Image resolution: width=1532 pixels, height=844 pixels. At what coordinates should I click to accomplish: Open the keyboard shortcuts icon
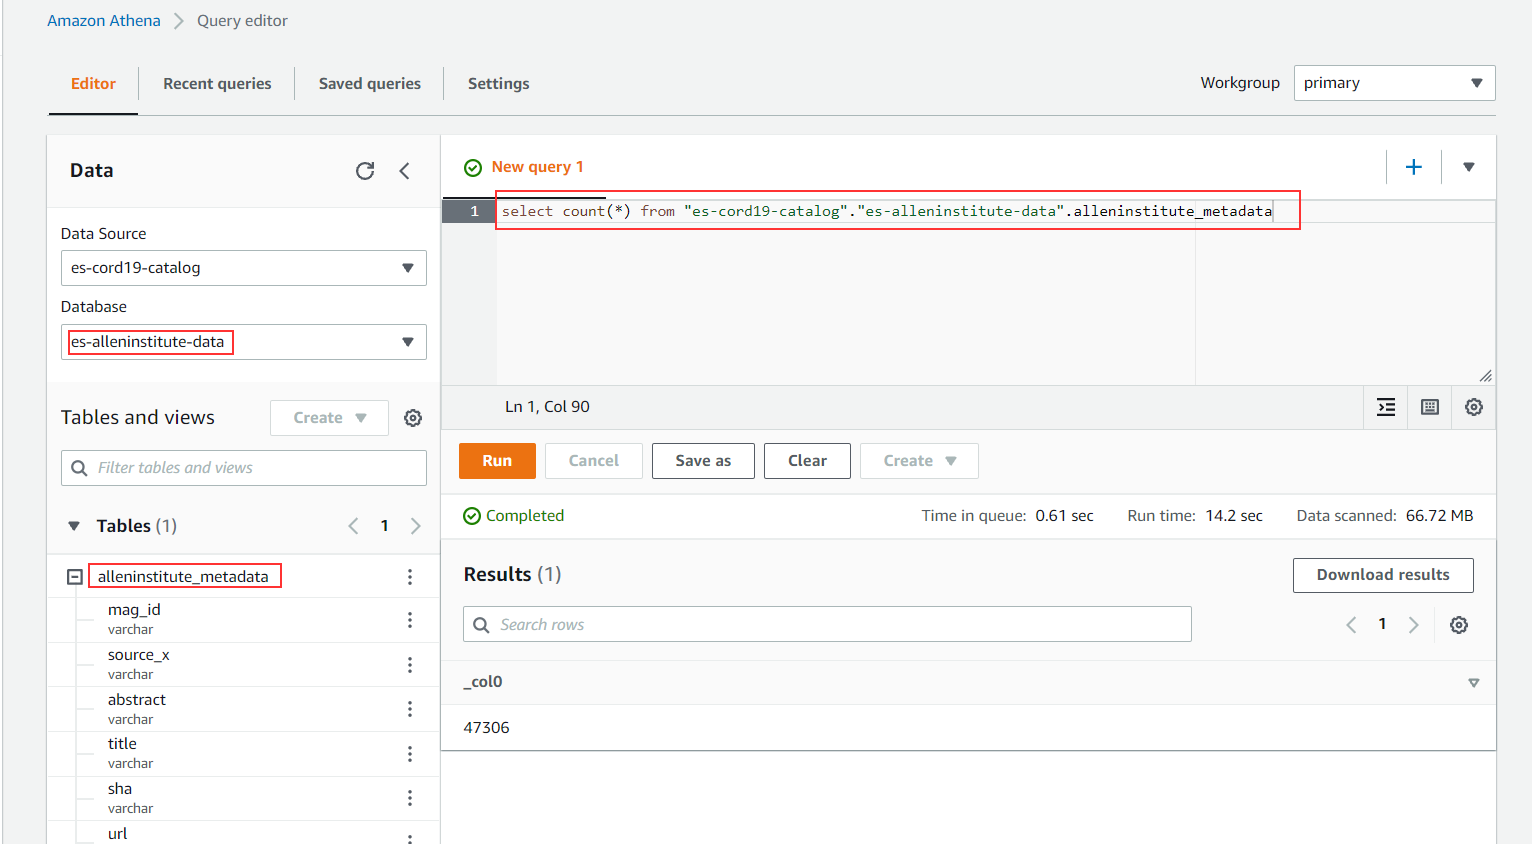click(1430, 407)
